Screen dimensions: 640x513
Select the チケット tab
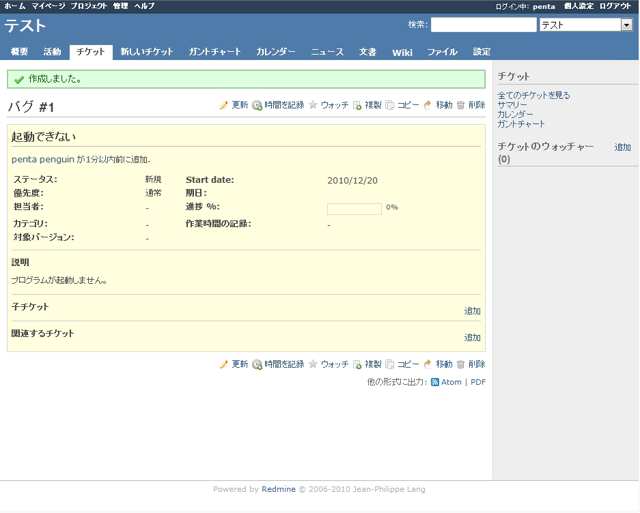(91, 52)
